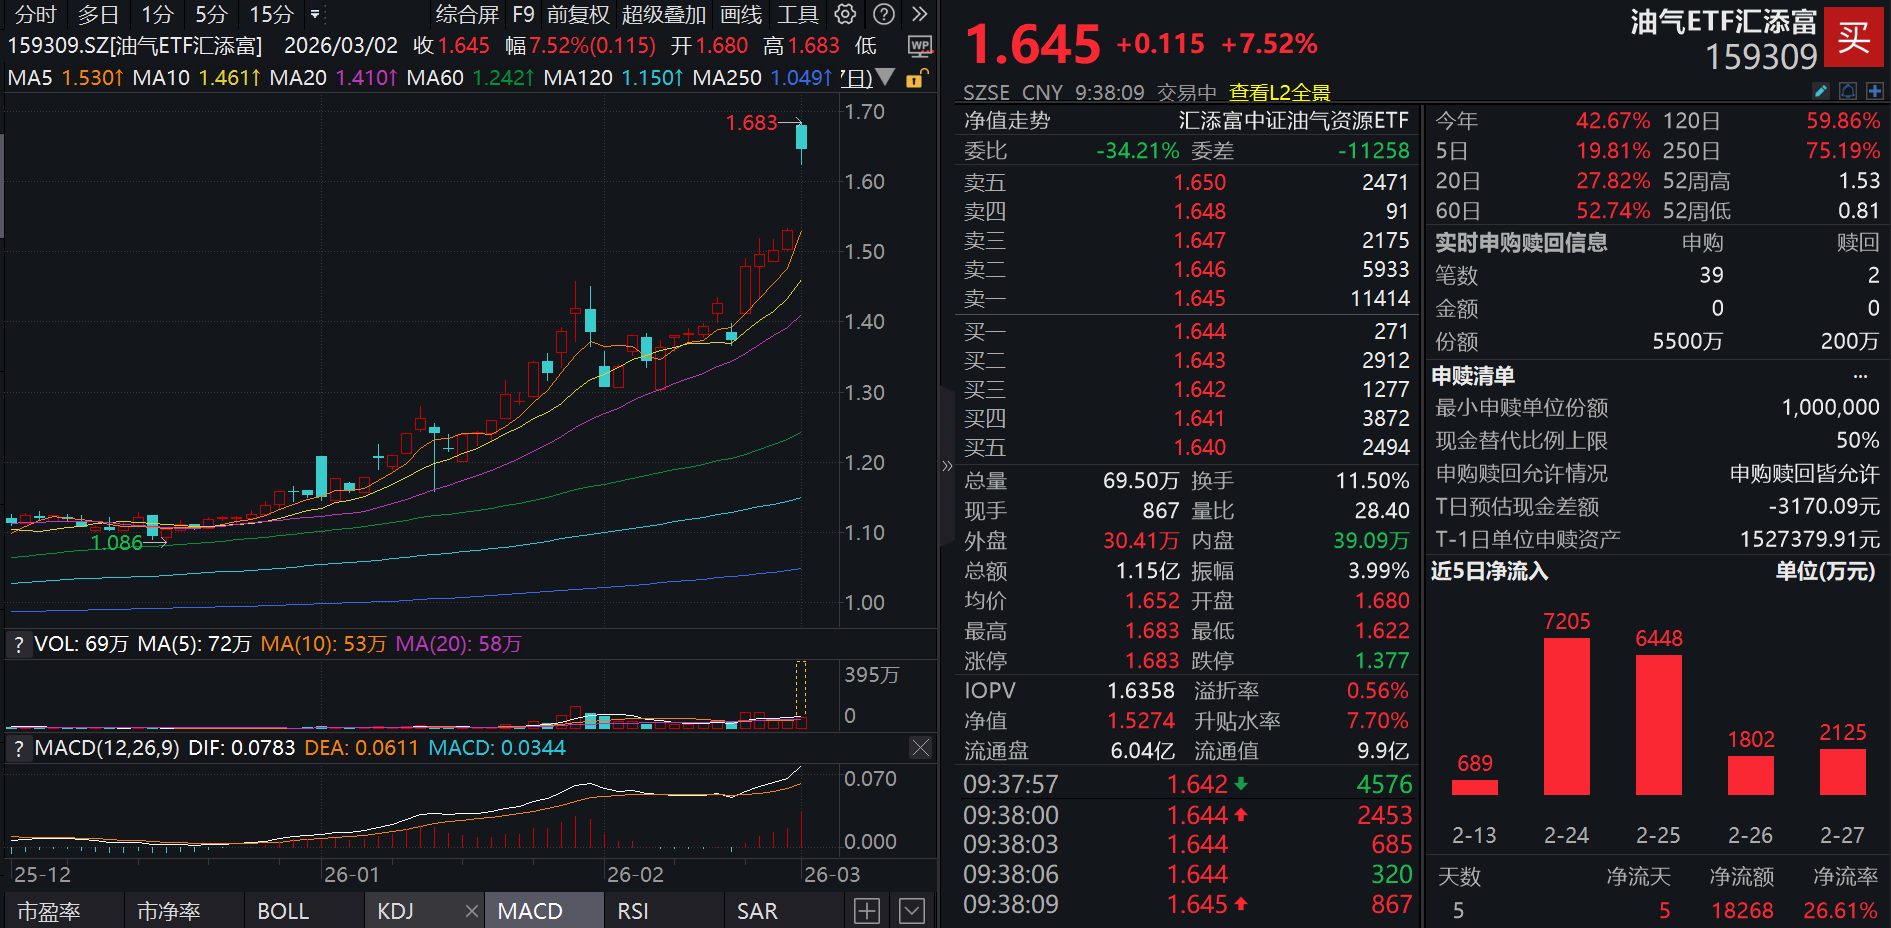Open the settings gear in the top toolbar
1891x928 pixels.
point(845,15)
